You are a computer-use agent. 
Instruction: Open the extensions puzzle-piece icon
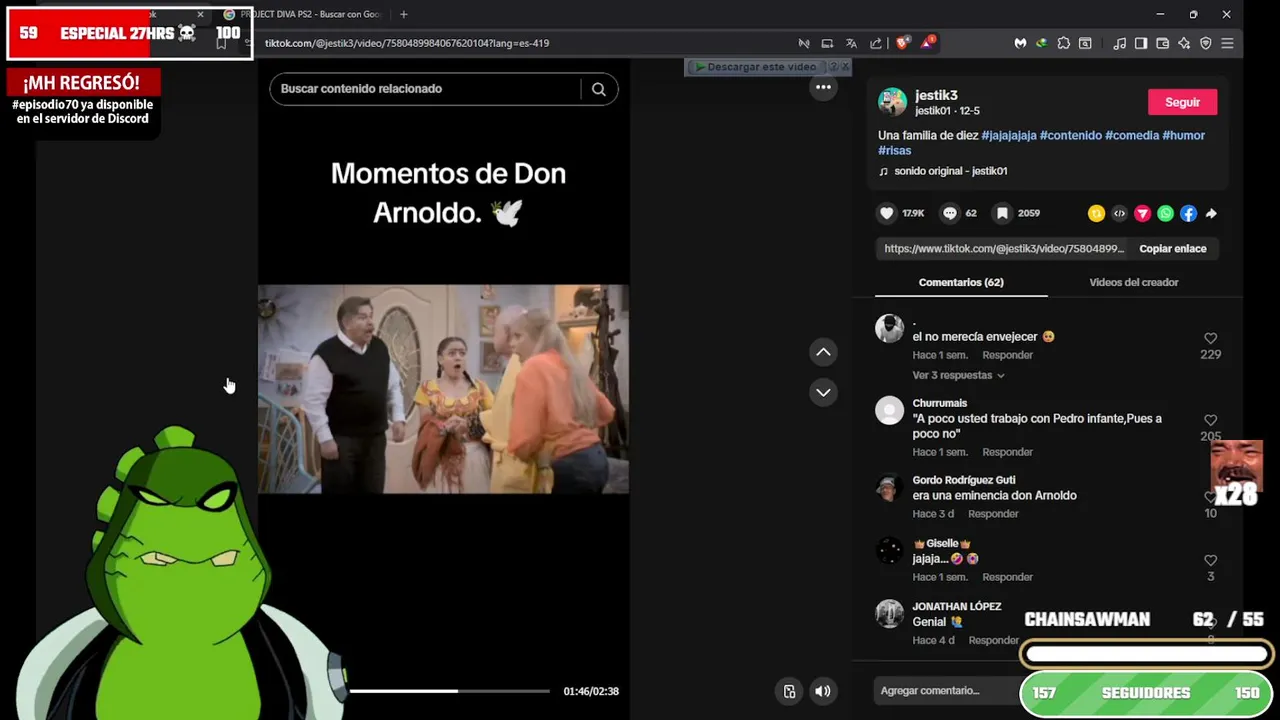pyautogui.click(x=1063, y=43)
